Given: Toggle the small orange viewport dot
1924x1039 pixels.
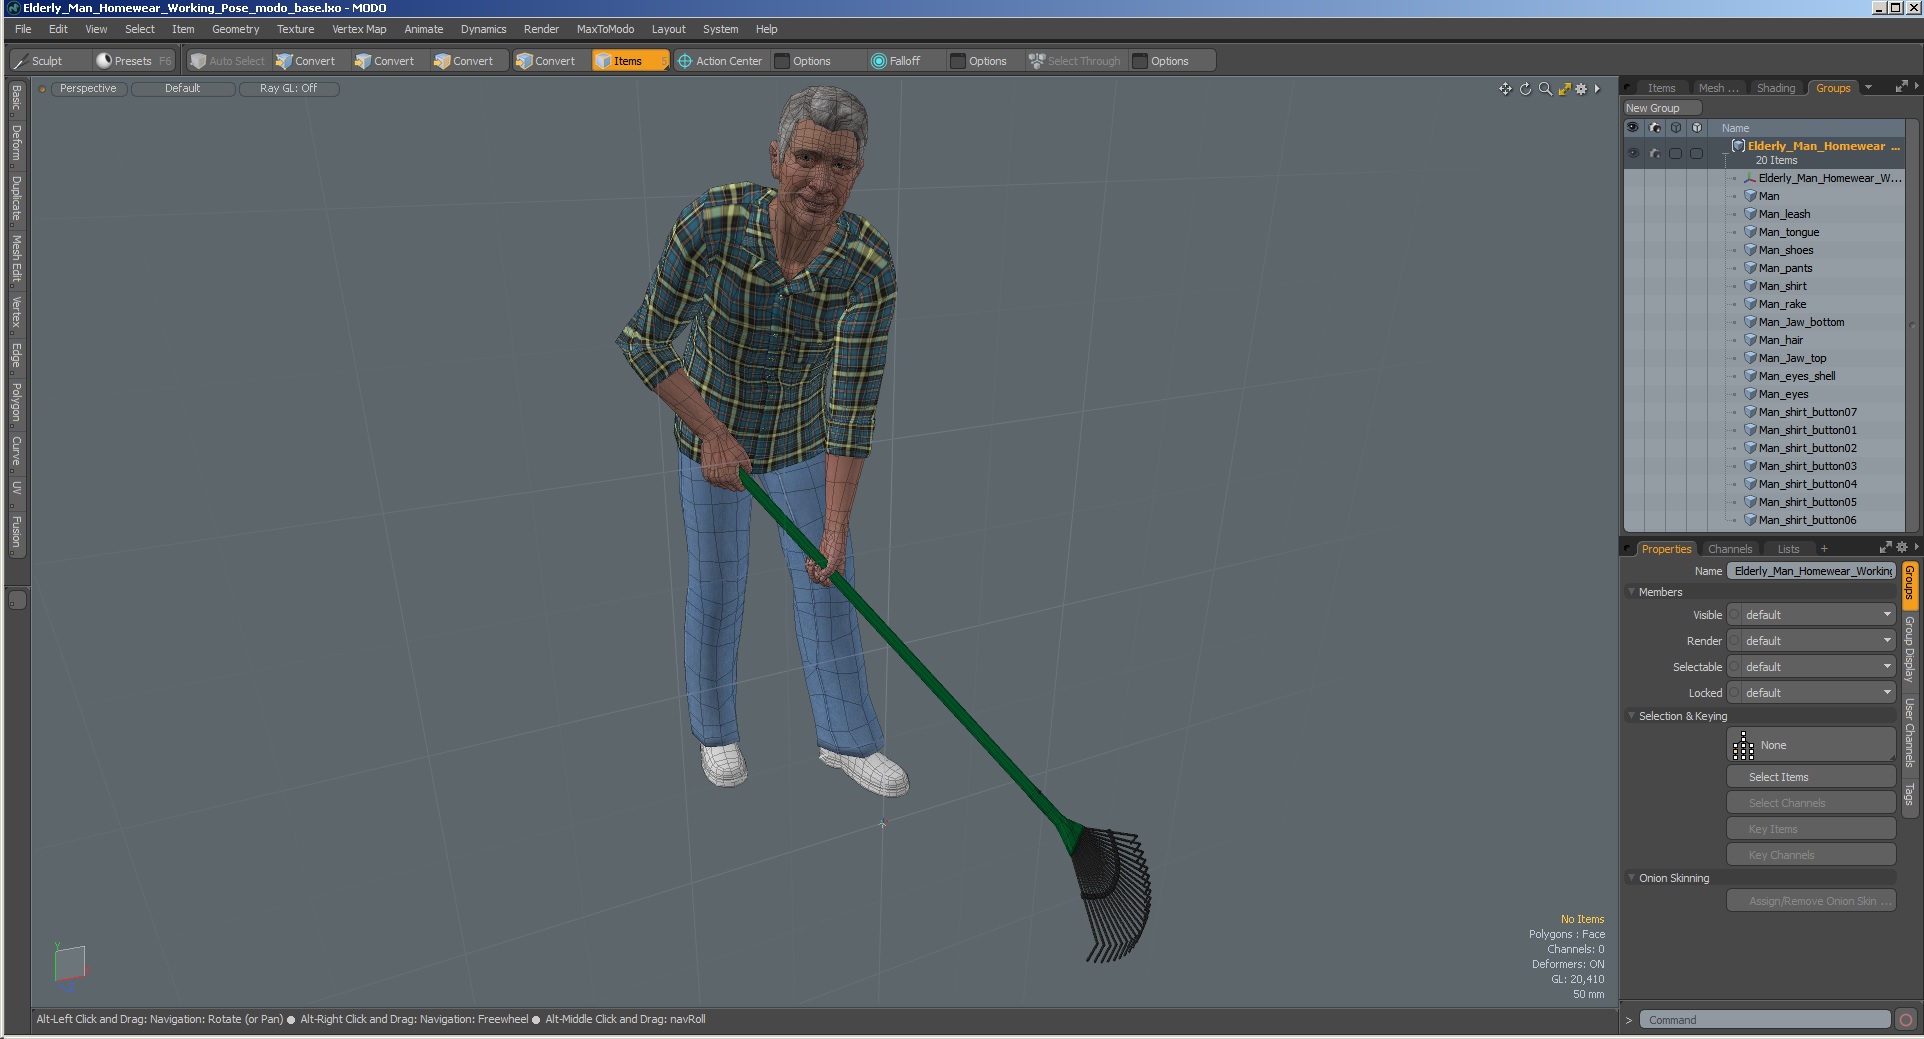Looking at the screenshot, I should coord(43,89).
